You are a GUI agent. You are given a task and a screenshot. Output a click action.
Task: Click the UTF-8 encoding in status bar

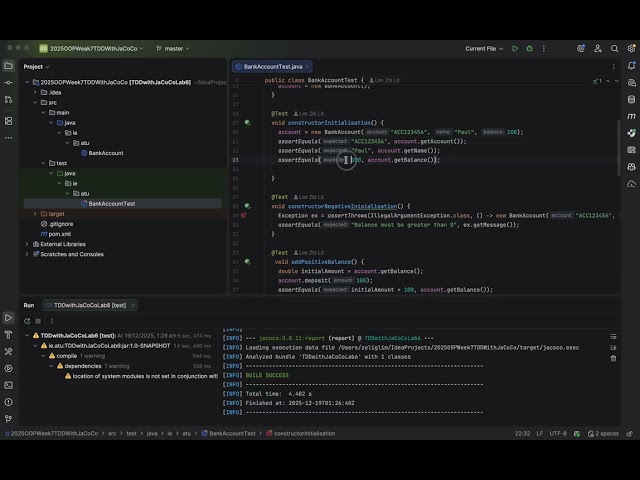(557, 433)
